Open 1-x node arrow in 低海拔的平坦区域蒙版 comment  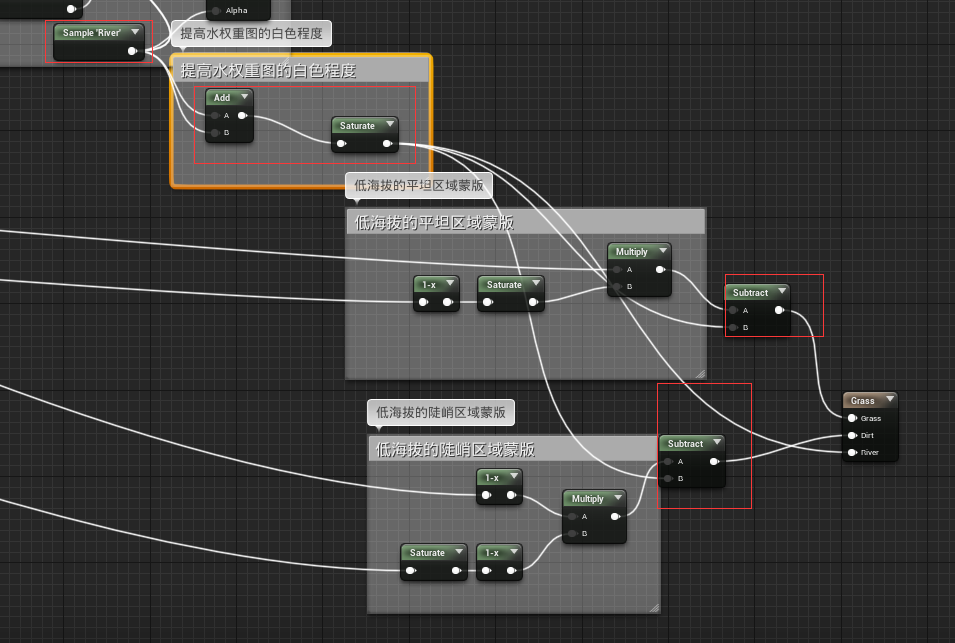pos(450,283)
